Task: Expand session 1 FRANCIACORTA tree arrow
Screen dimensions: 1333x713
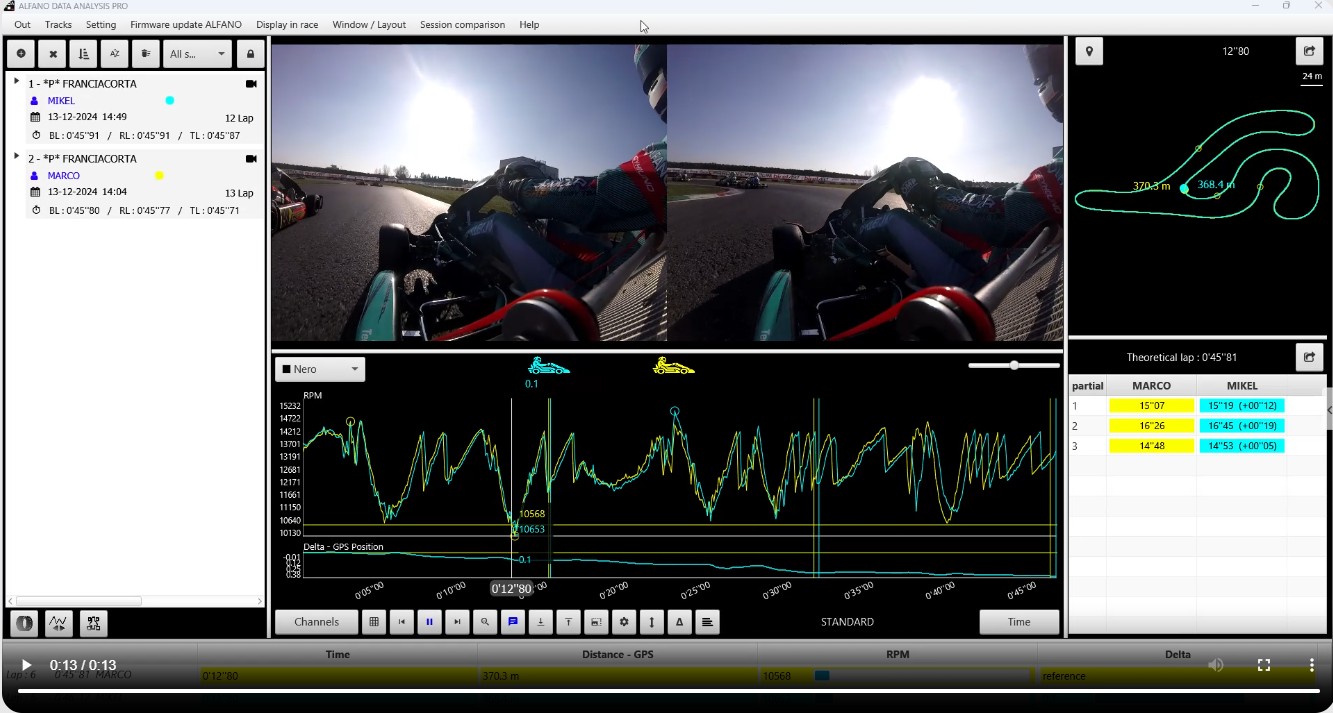Action: tap(16, 82)
